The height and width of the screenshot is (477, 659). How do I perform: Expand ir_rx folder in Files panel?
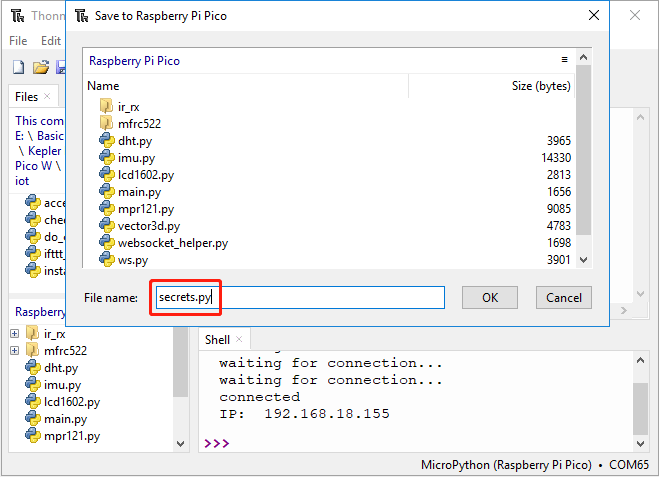tap(15, 334)
